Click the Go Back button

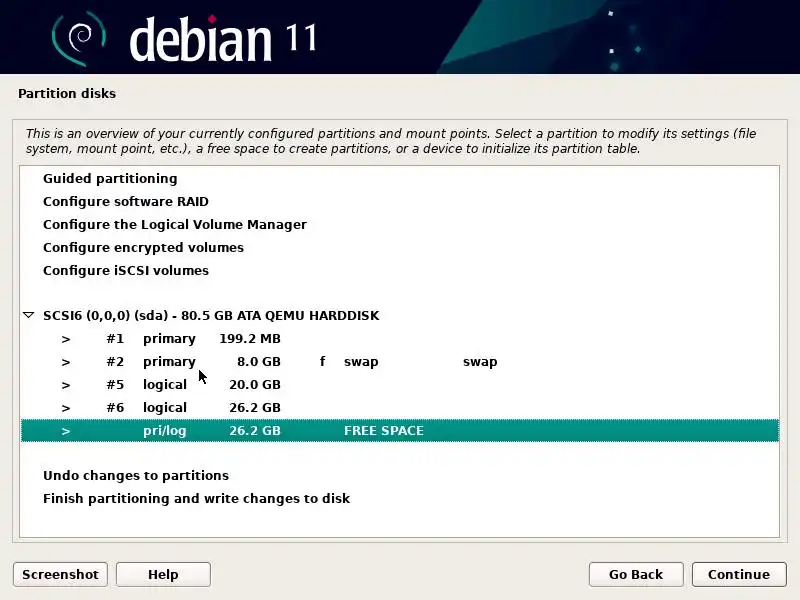pyautogui.click(x=636, y=574)
